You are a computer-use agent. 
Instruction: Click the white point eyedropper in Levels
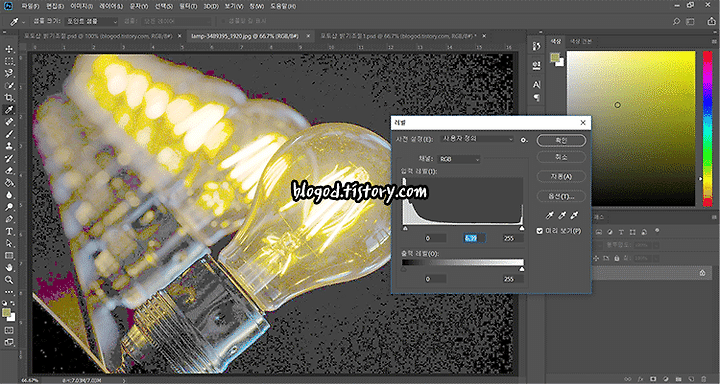click(574, 215)
